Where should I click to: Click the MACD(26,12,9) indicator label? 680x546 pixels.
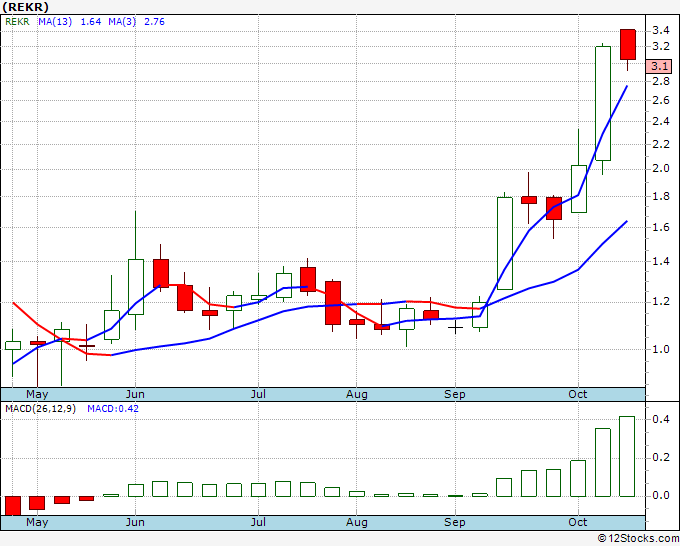(40, 409)
